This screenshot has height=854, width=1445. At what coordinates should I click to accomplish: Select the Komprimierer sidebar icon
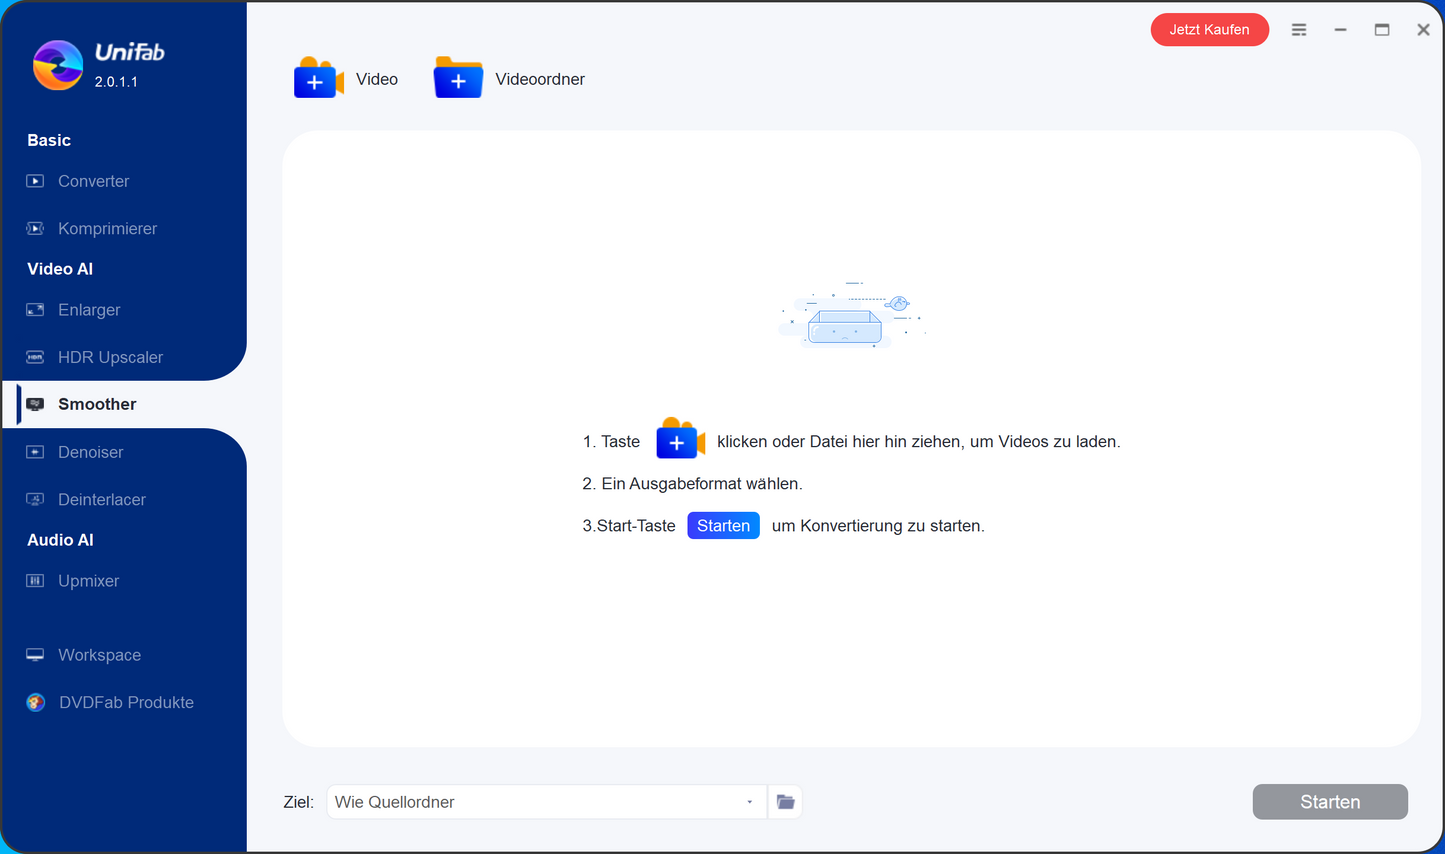click(35, 229)
